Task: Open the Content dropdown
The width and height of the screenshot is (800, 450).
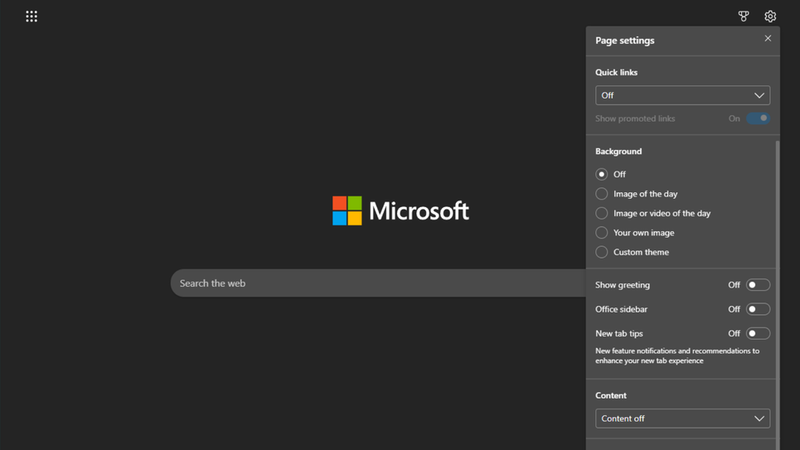Action: tap(682, 418)
